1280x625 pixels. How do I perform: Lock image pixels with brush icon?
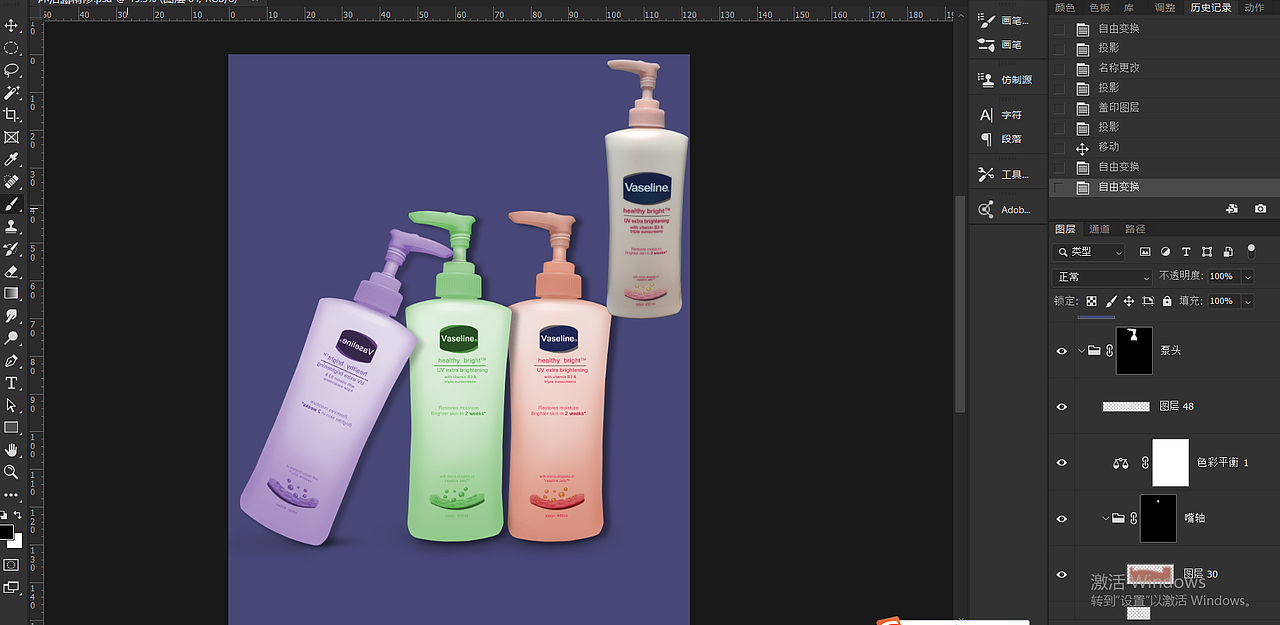click(x=1111, y=301)
